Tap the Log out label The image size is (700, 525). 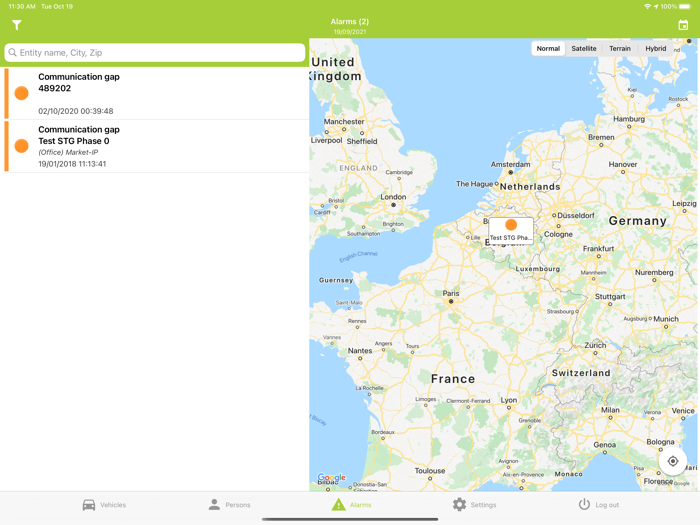click(607, 505)
